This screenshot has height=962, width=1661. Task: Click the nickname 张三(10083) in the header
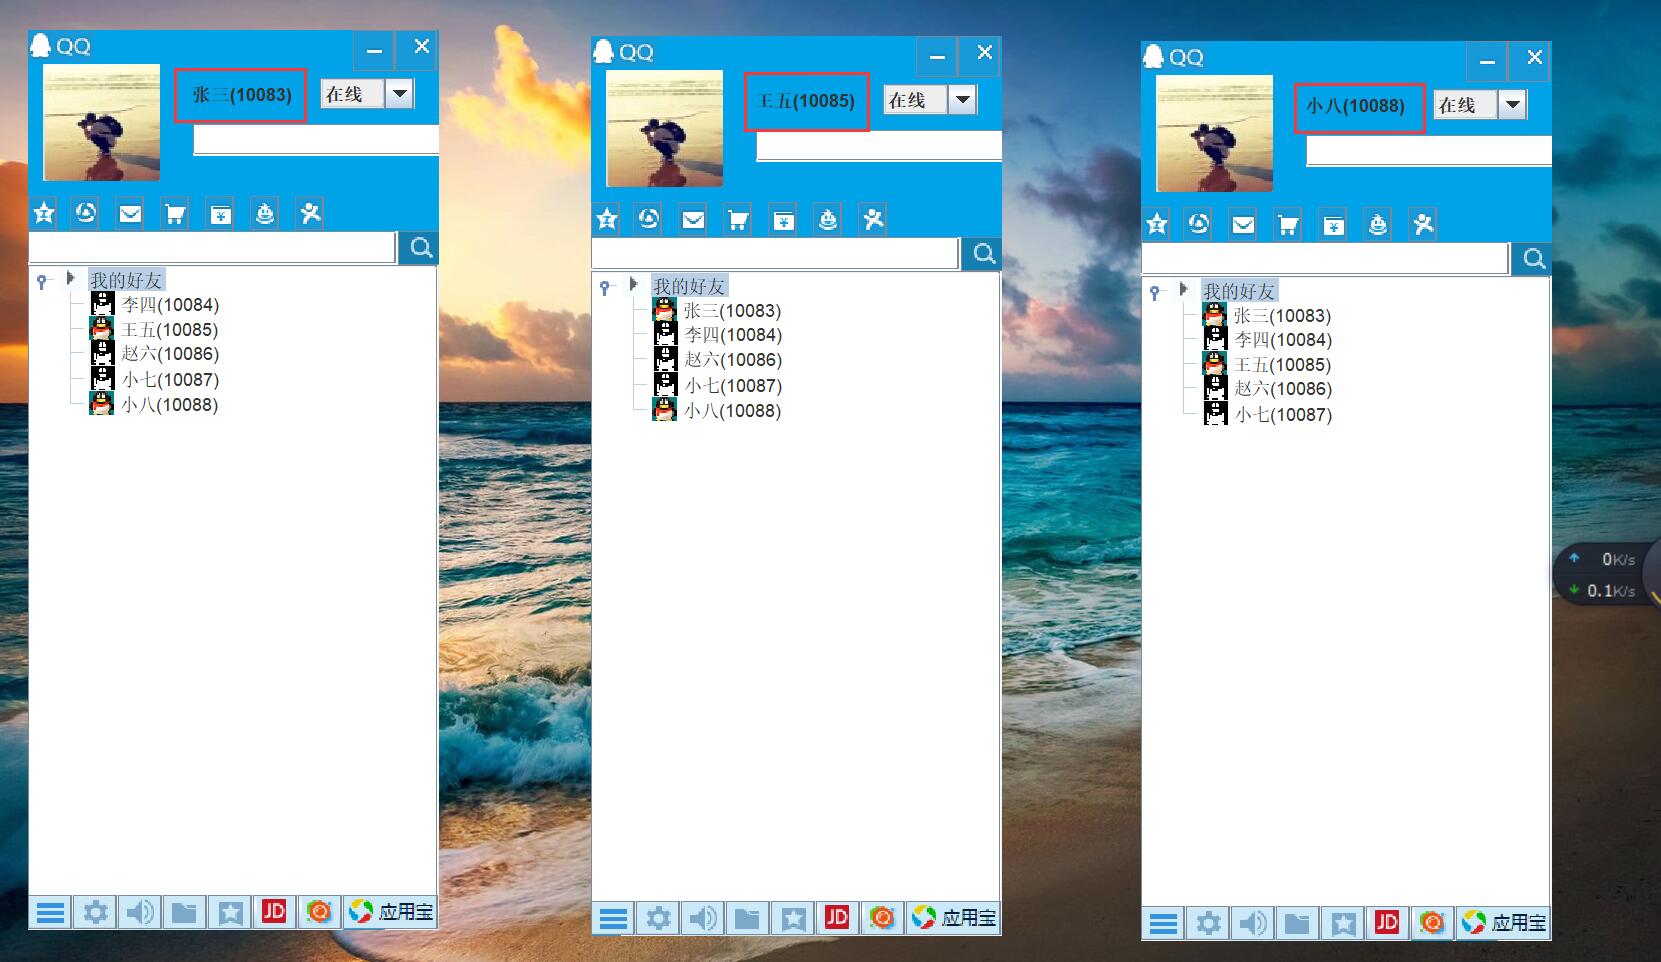point(242,95)
